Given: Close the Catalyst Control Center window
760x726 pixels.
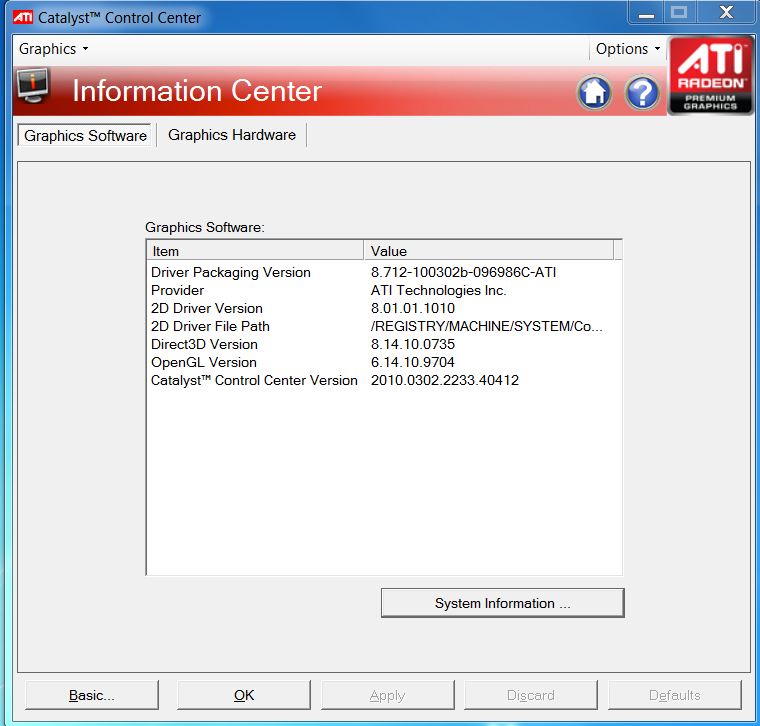Looking at the screenshot, I should (726, 12).
